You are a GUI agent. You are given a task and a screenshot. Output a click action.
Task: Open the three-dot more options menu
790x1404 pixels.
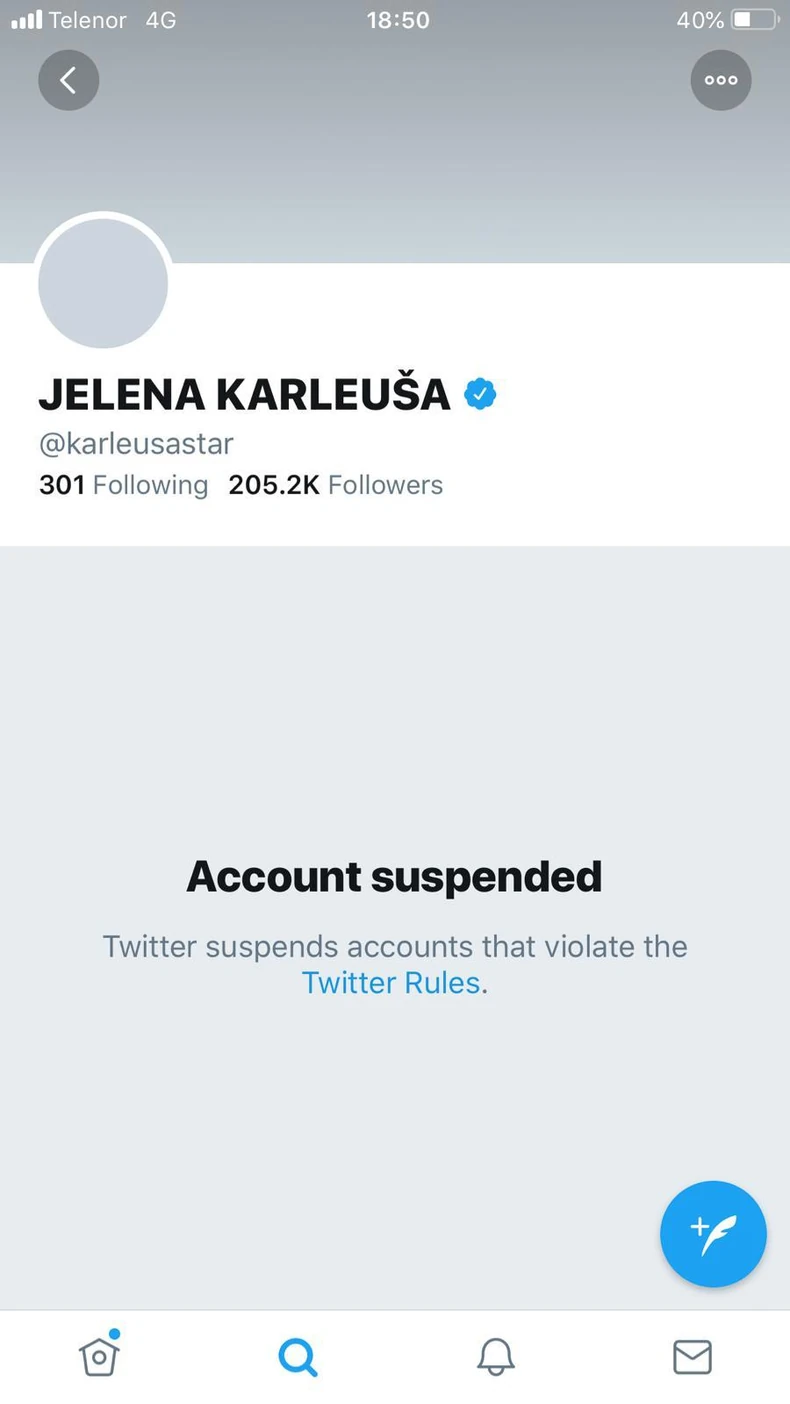pos(720,80)
